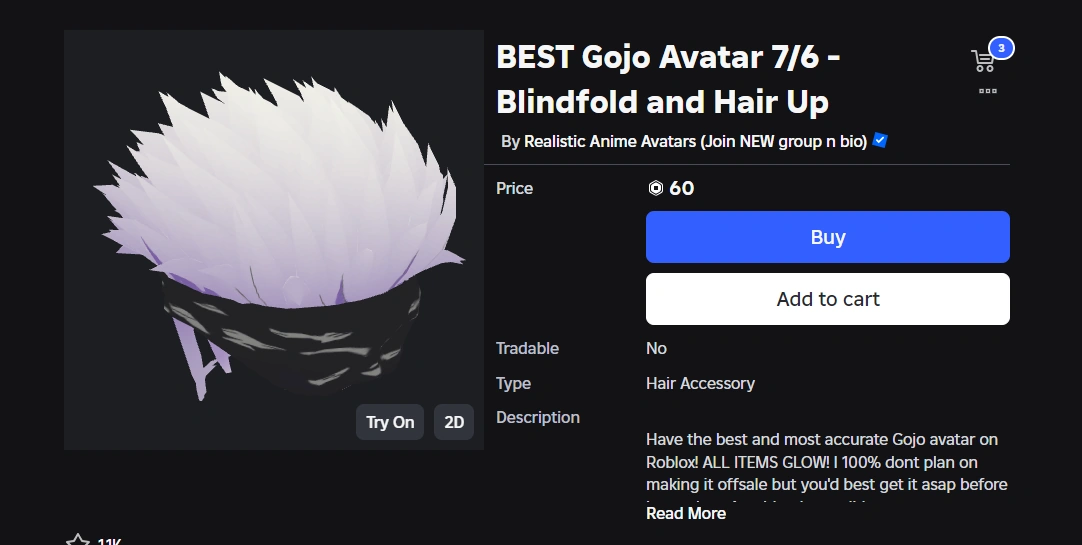Click the Robux currency icon next to 60
Image resolution: width=1082 pixels, height=545 pixels.
(x=655, y=188)
